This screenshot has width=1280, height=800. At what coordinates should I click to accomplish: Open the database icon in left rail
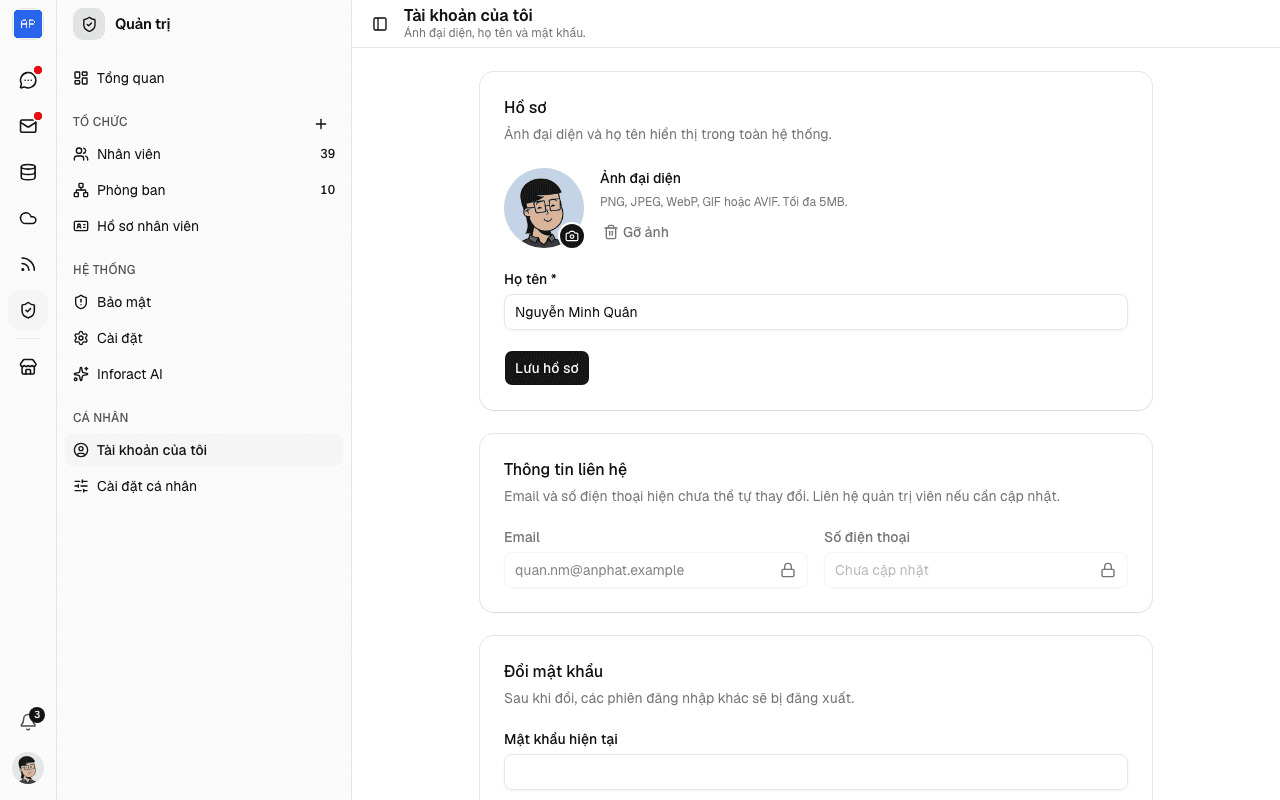(x=28, y=172)
